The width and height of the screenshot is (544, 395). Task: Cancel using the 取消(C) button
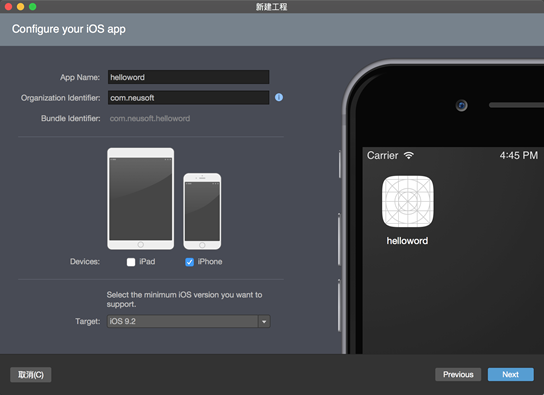(31, 375)
